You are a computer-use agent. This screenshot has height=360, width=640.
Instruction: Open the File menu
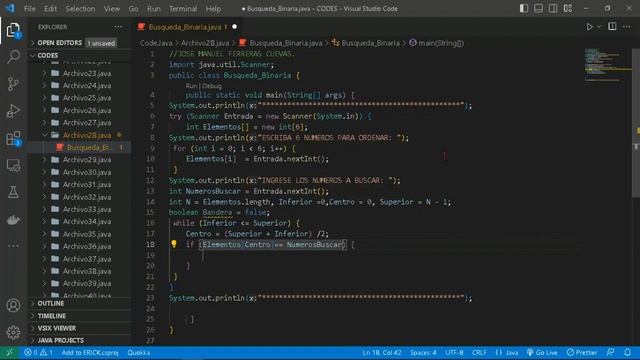pyautogui.click(x=29, y=9)
